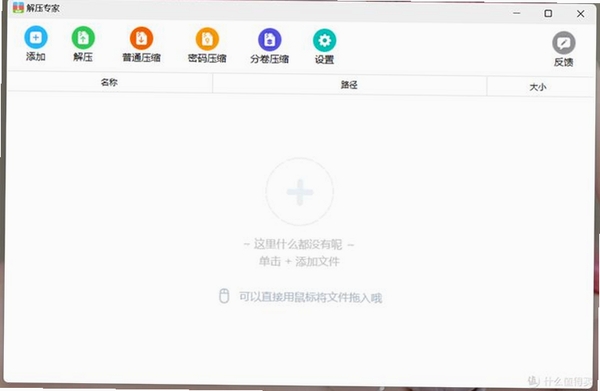Click the 可以直接用鼠标将文件拖入哦 tip text

(x=311, y=297)
